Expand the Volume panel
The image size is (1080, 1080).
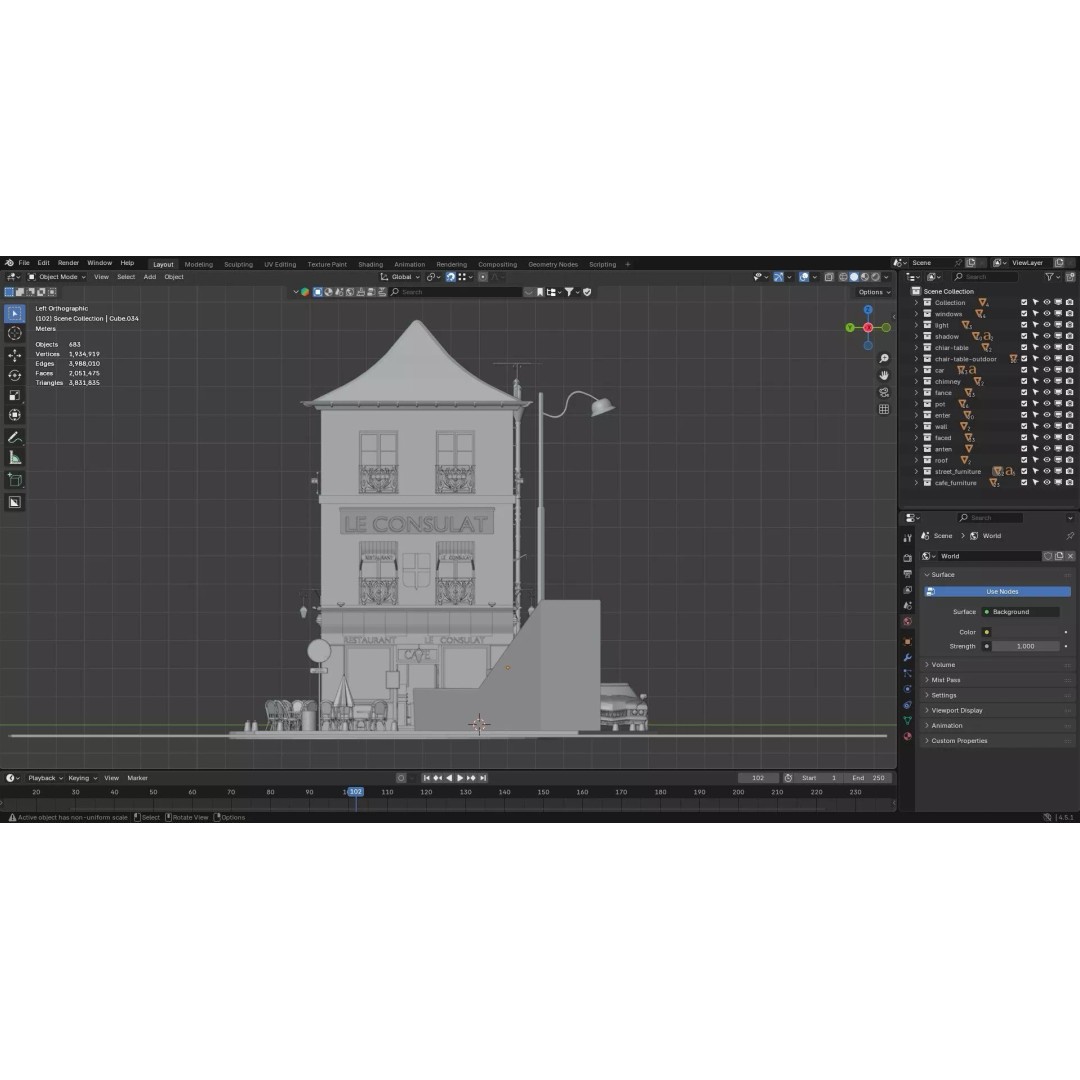pos(997,665)
